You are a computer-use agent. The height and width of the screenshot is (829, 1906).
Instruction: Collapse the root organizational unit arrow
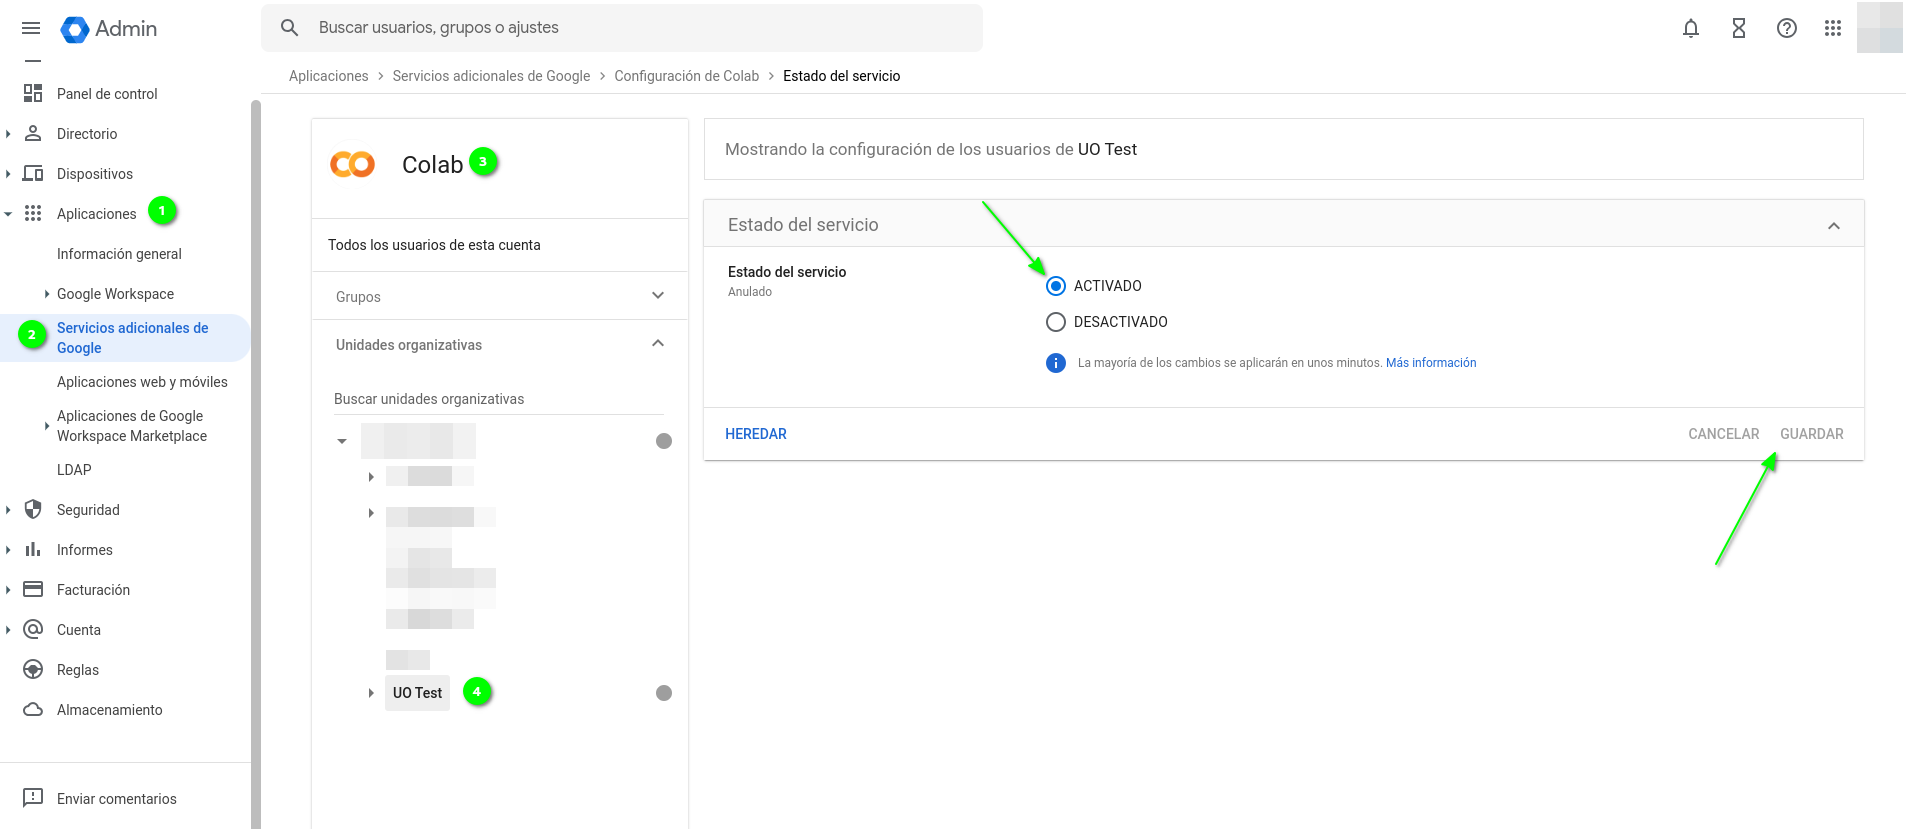(342, 441)
